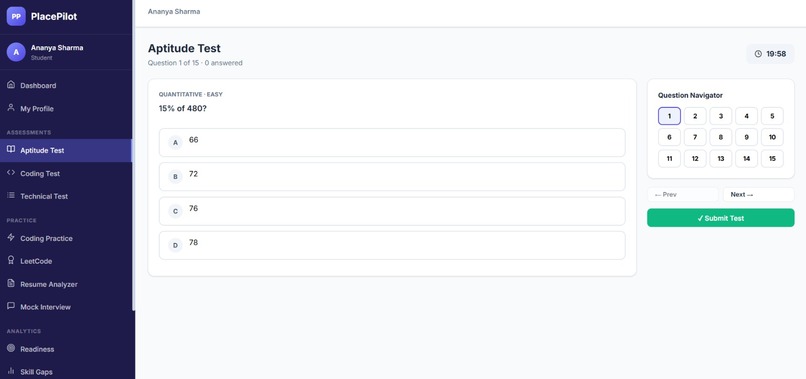Click the Resume Analyzer document icon

point(11,283)
